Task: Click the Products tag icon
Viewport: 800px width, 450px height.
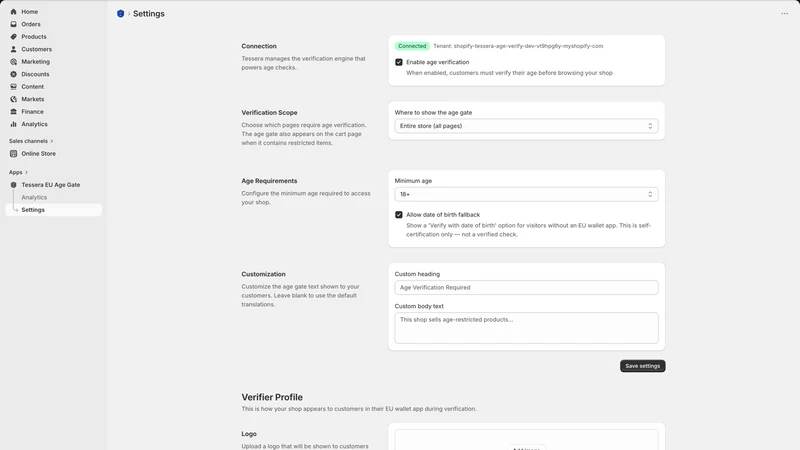Action: click(13, 37)
